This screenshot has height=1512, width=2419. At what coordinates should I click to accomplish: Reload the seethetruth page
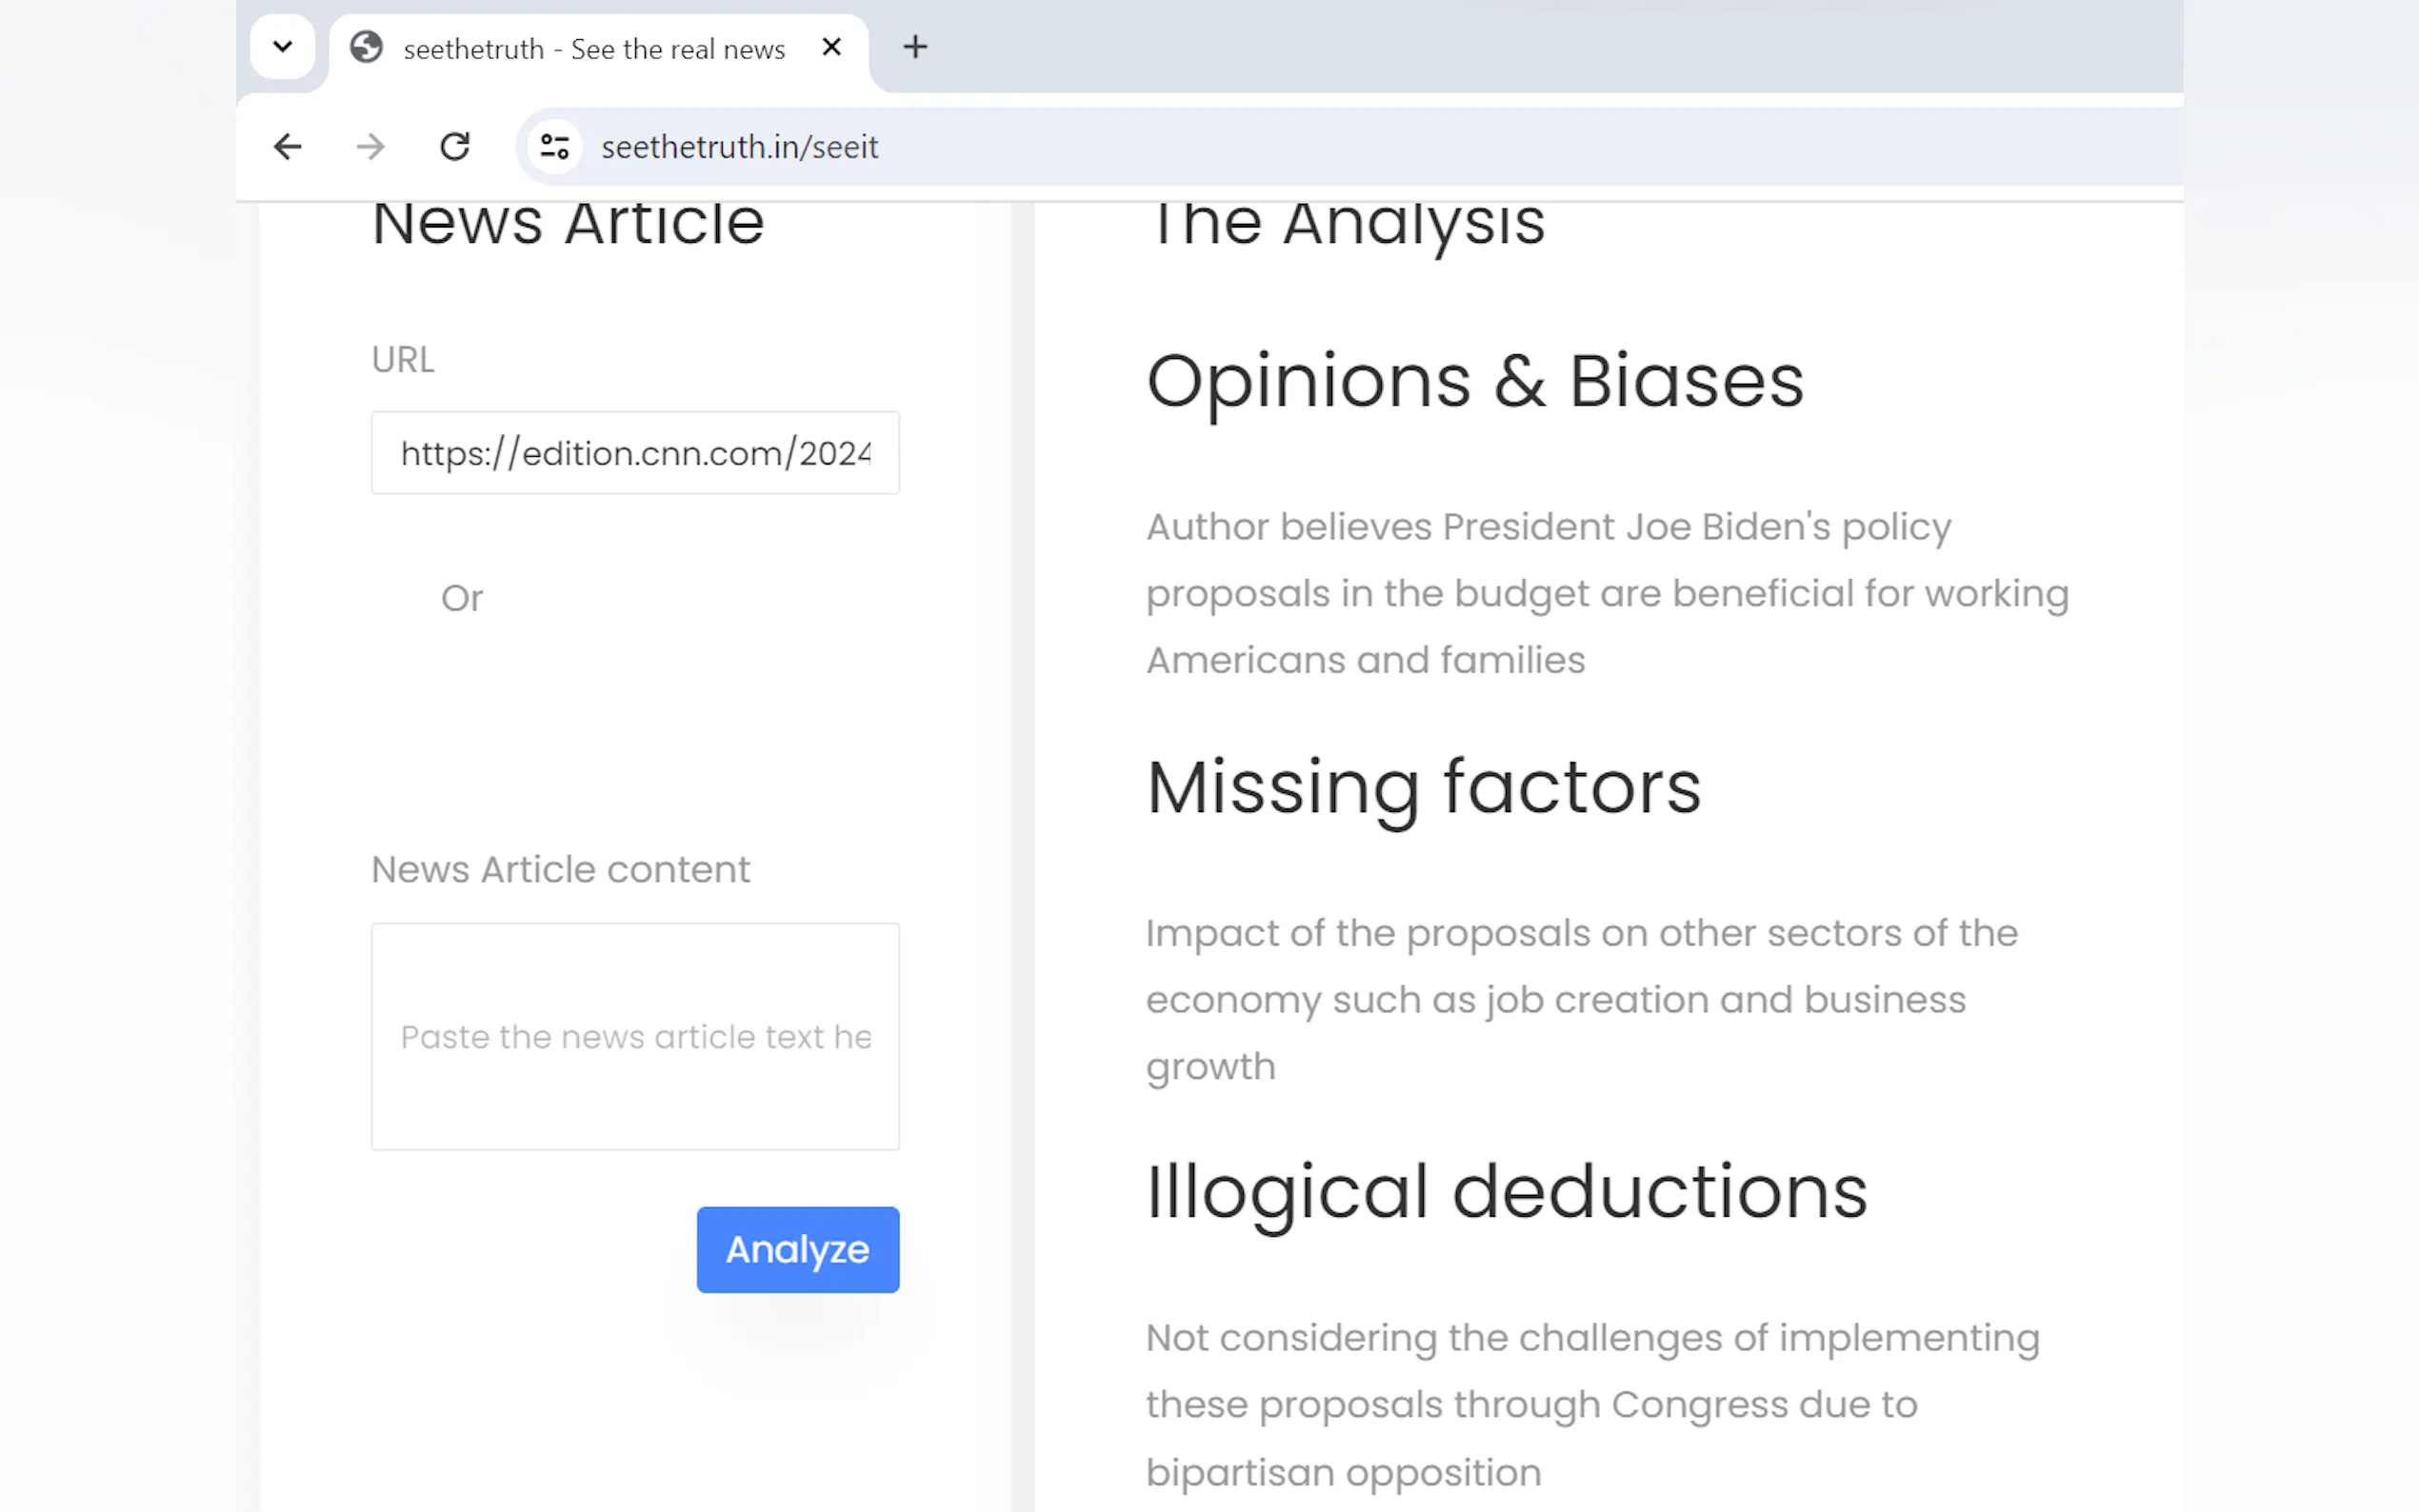click(455, 147)
